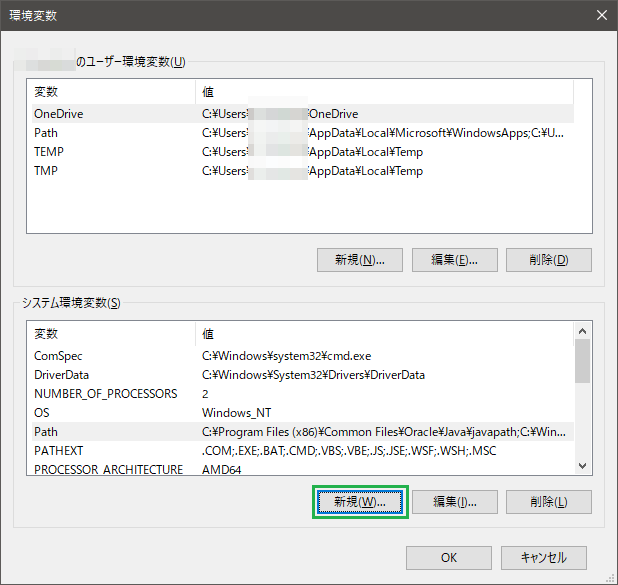Click 削除(D) button for user variables
Image resolution: width=618 pixels, height=585 pixels.
pyautogui.click(x=549, y=260)
